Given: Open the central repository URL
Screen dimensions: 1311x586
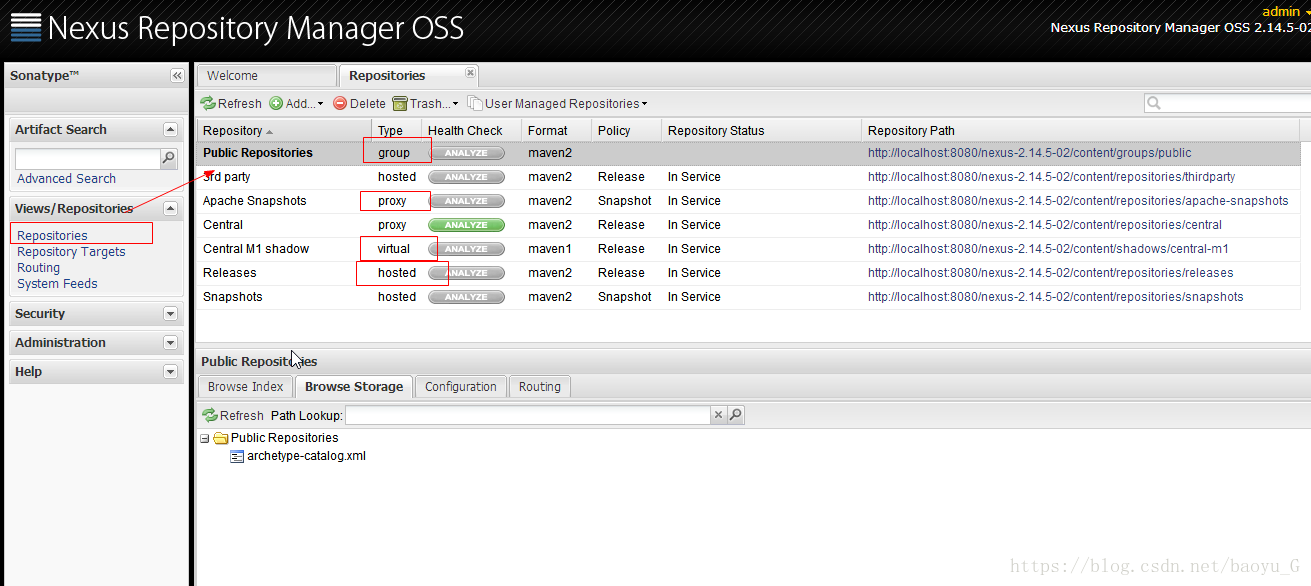Looking at the screenshot, I should pyautogui.click(x=1045, y=225).
